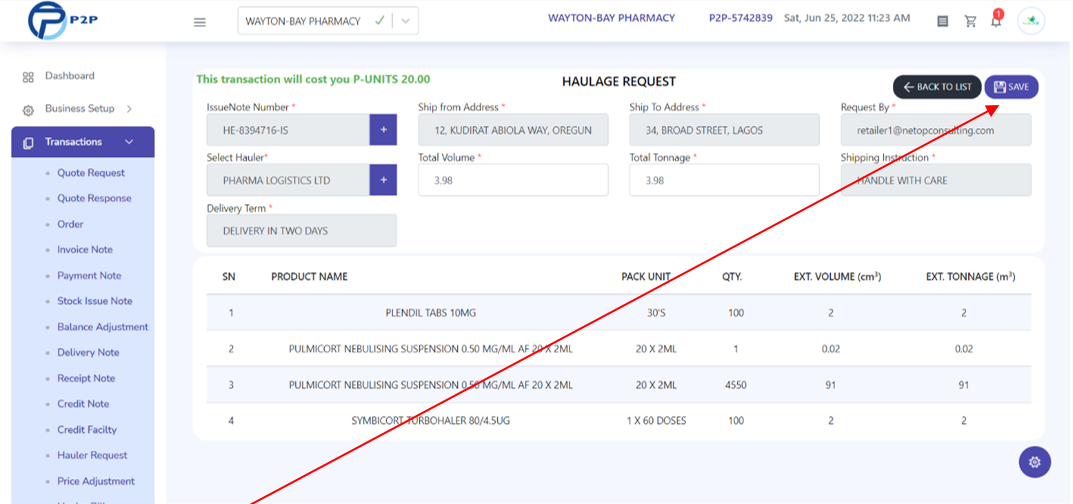Click the 0.02 ext. volume value

pos(830,349)
